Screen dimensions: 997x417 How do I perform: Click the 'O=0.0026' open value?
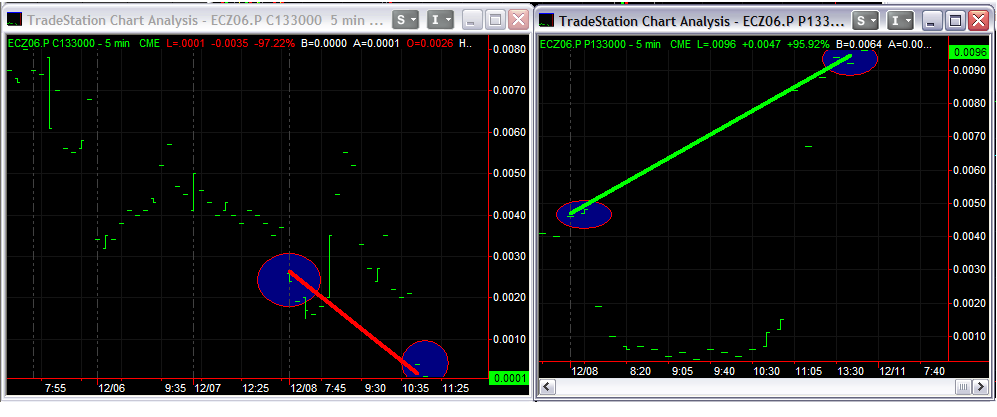click(429, 43)
